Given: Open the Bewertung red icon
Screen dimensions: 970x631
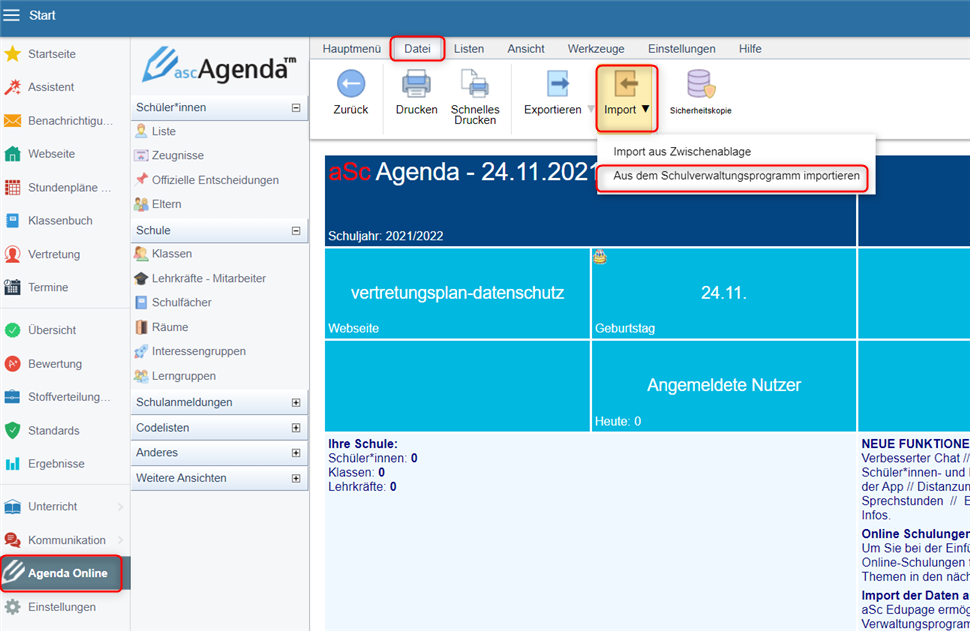Looking at the screenshot, I should point(12,364).
